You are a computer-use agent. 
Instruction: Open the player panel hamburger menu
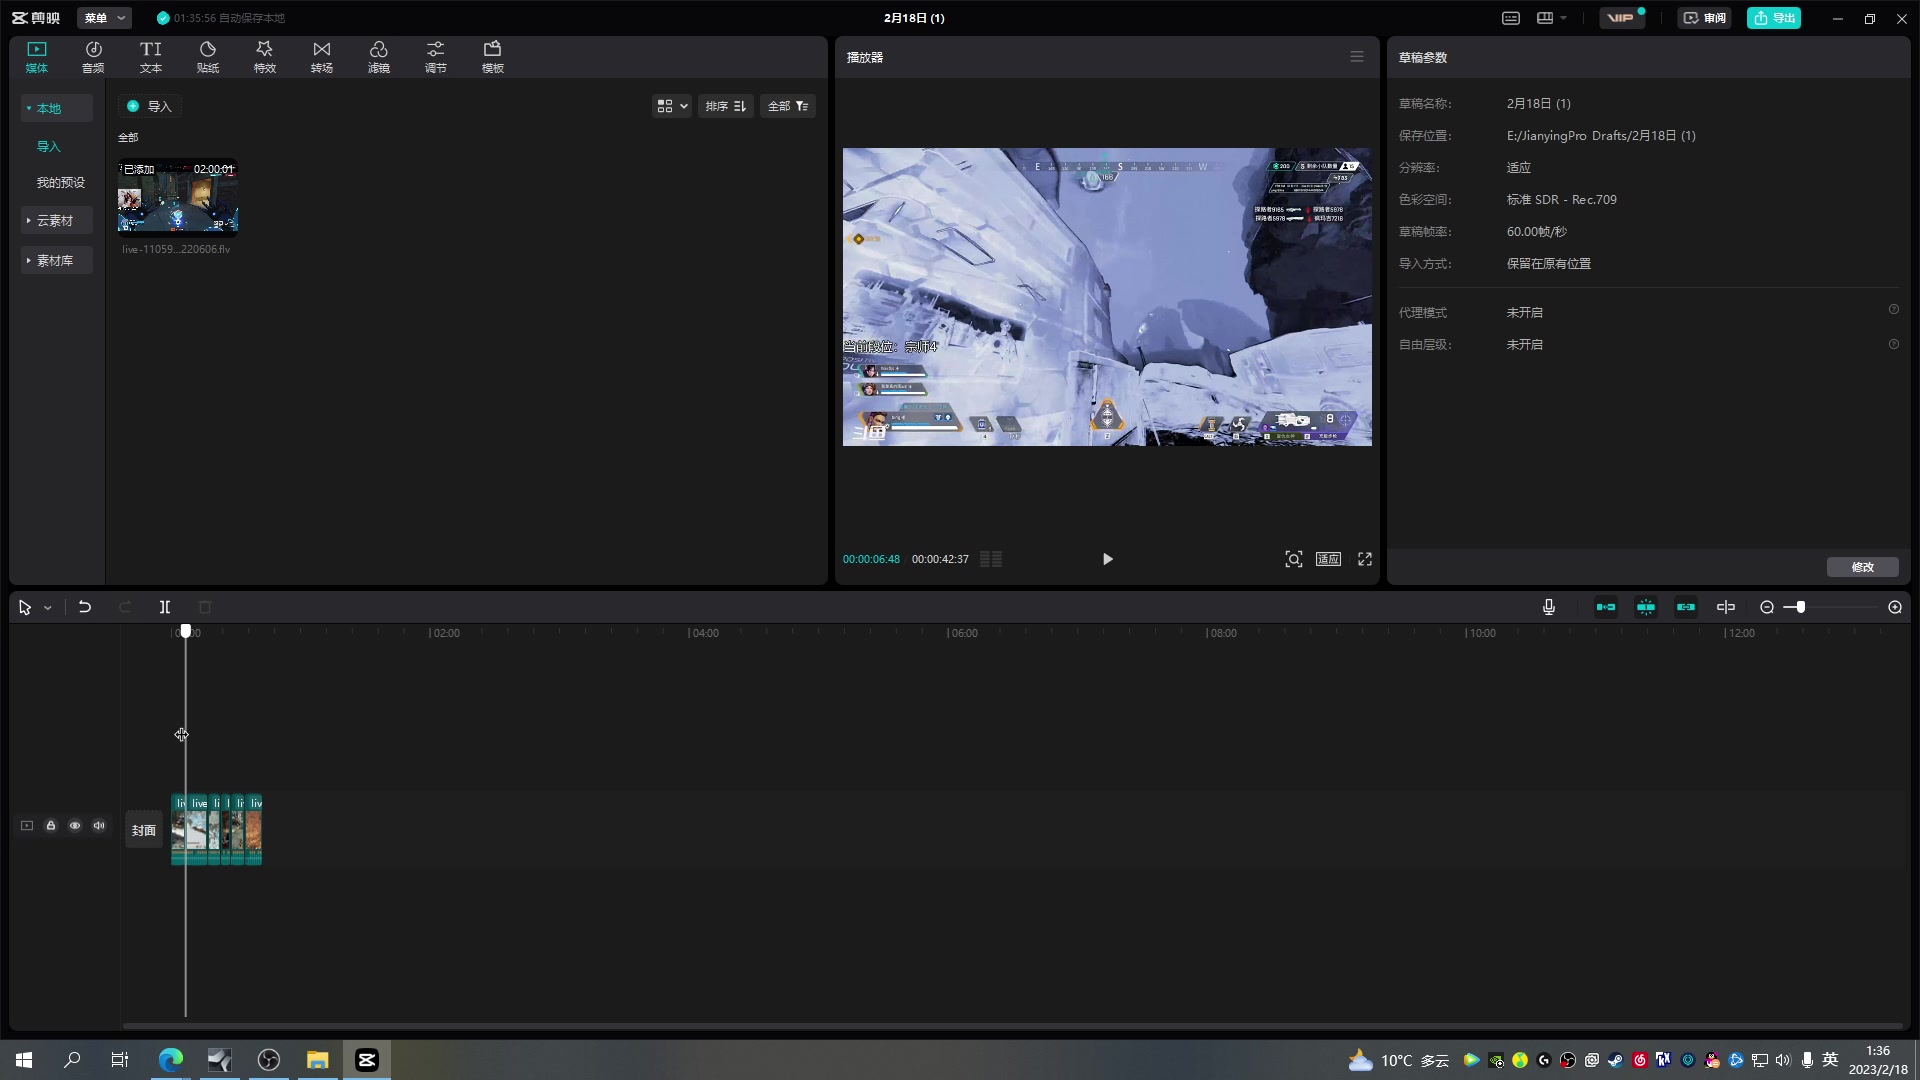pos(1357,57)
